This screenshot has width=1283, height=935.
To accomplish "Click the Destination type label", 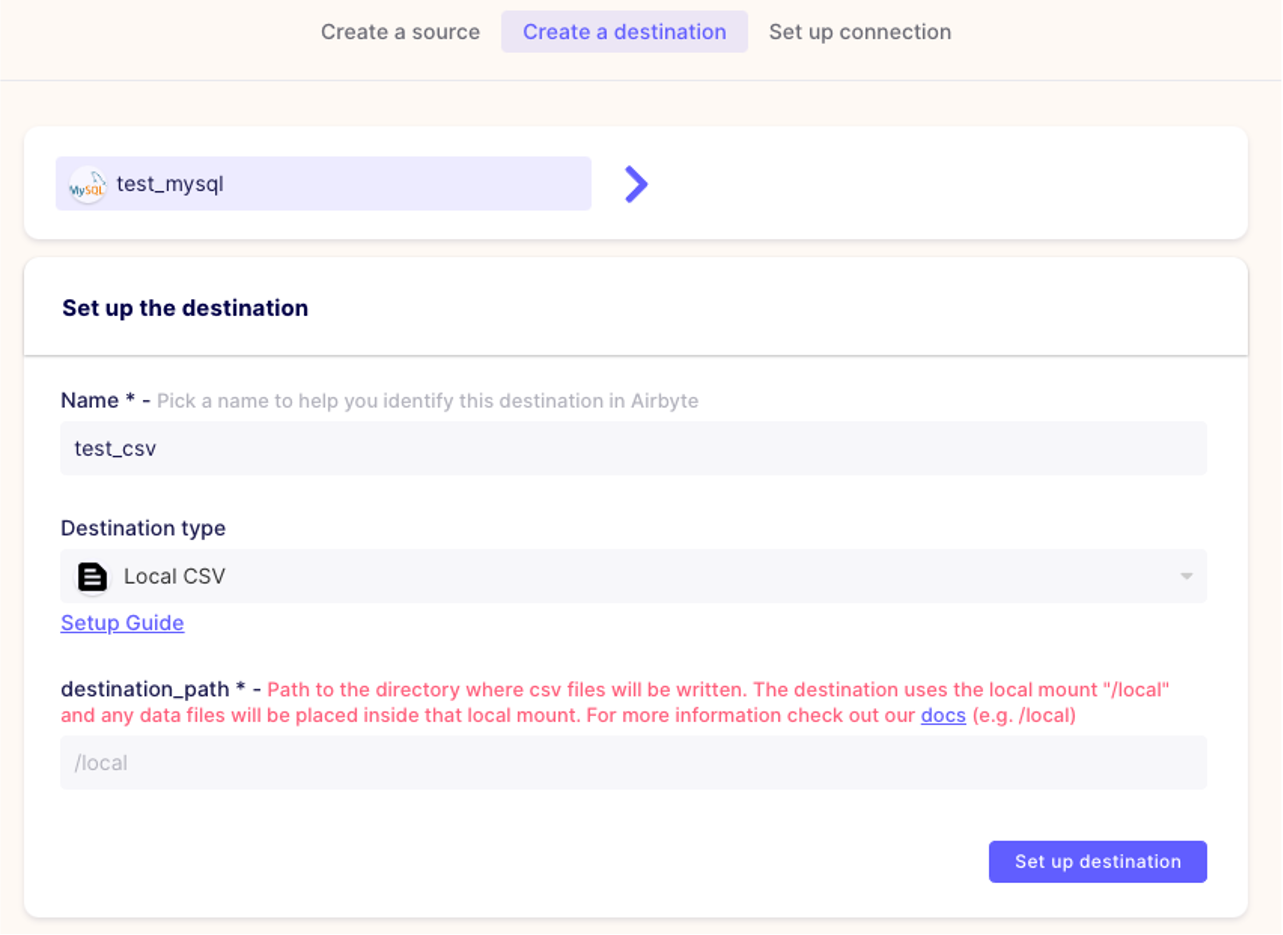I will click(143, 528).
